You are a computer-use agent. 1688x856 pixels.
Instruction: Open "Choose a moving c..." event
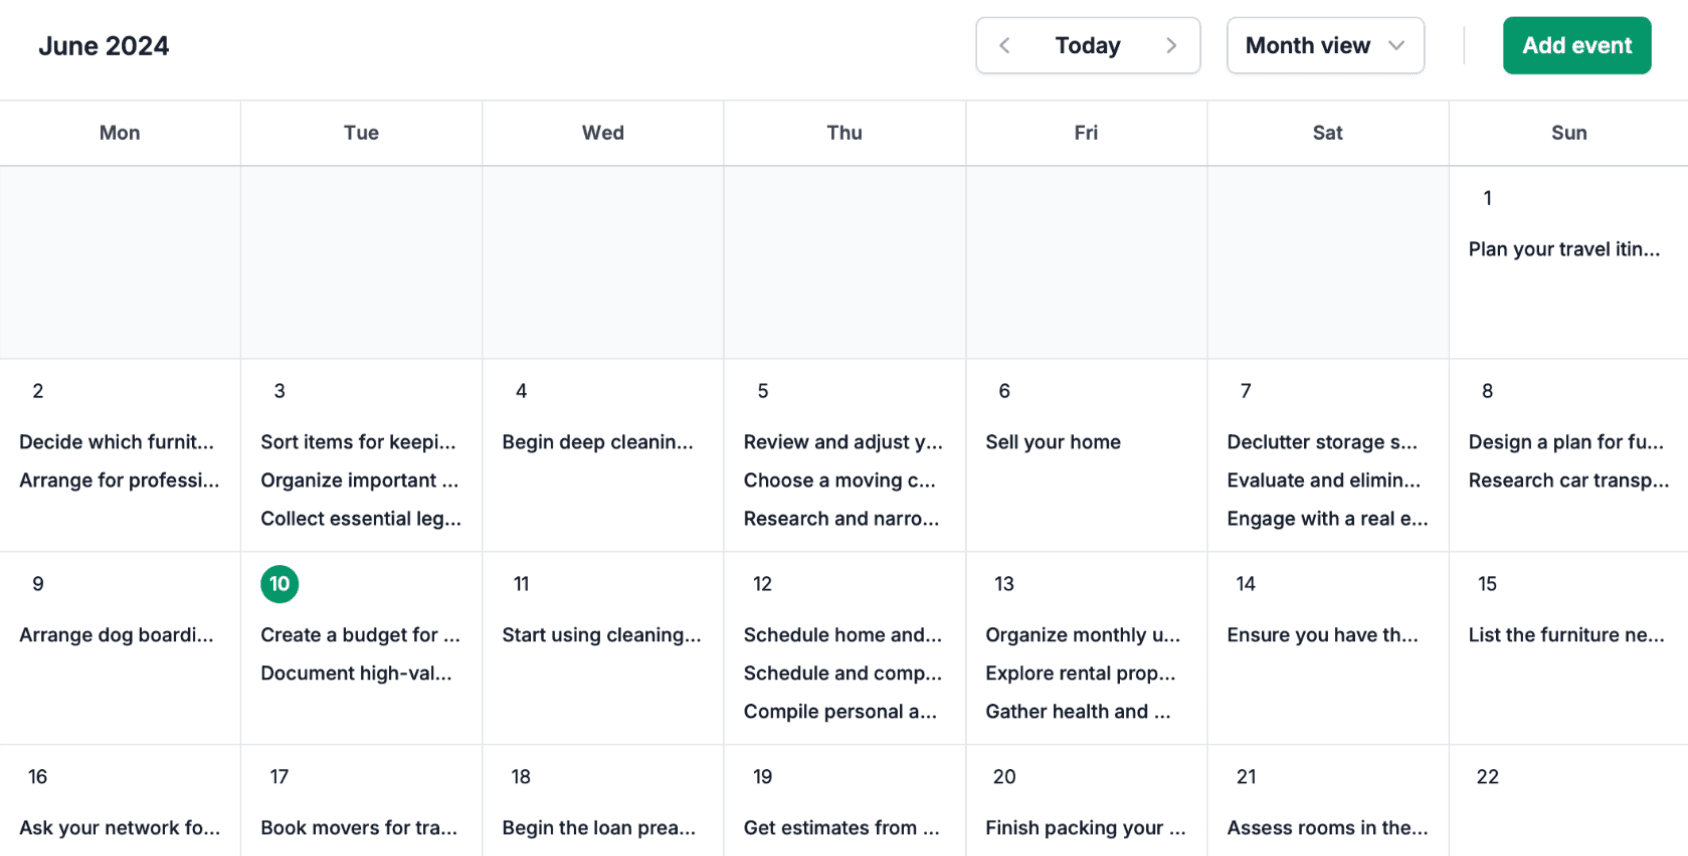coord(839,480)
